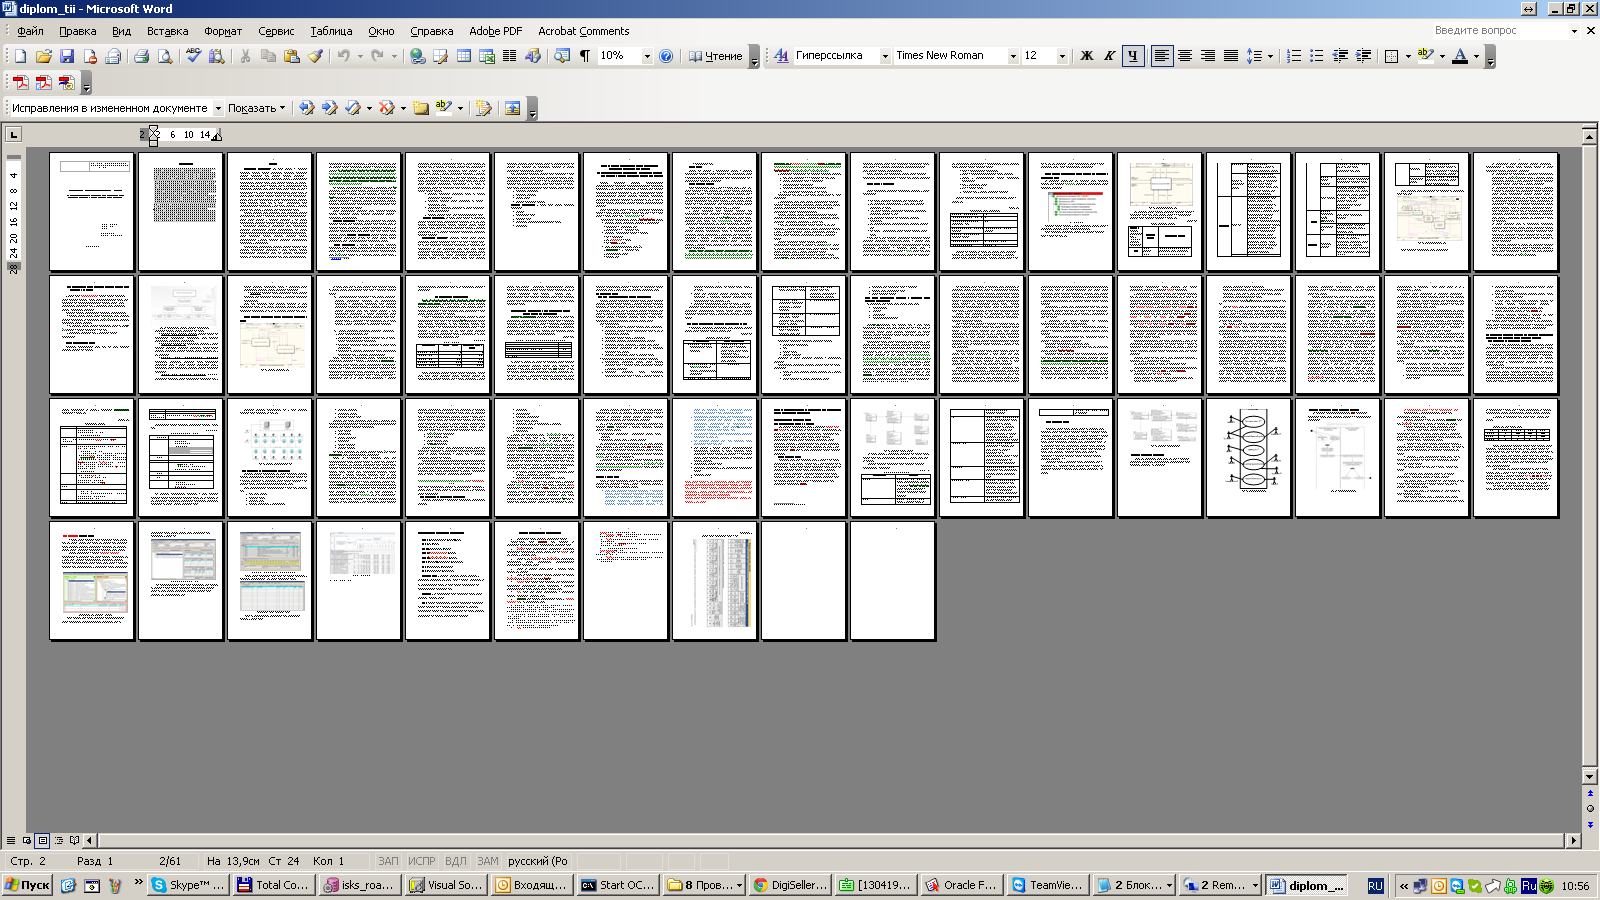Expand the Times New Roman font list
Screen dimensions: 1600x900
click(x=1013, y=56)
